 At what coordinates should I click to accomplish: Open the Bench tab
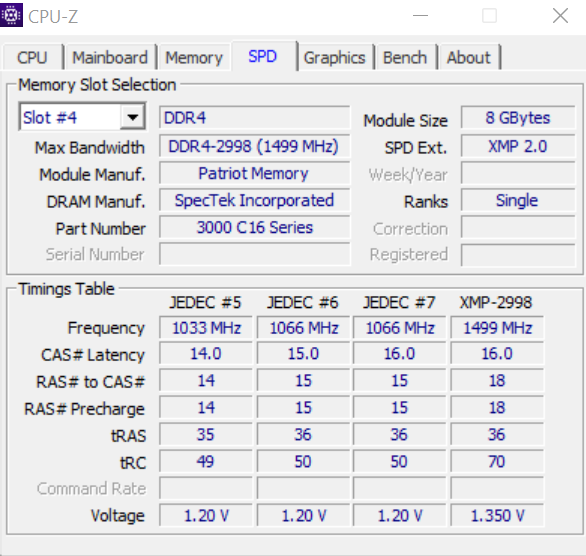[x=405, y=58]
